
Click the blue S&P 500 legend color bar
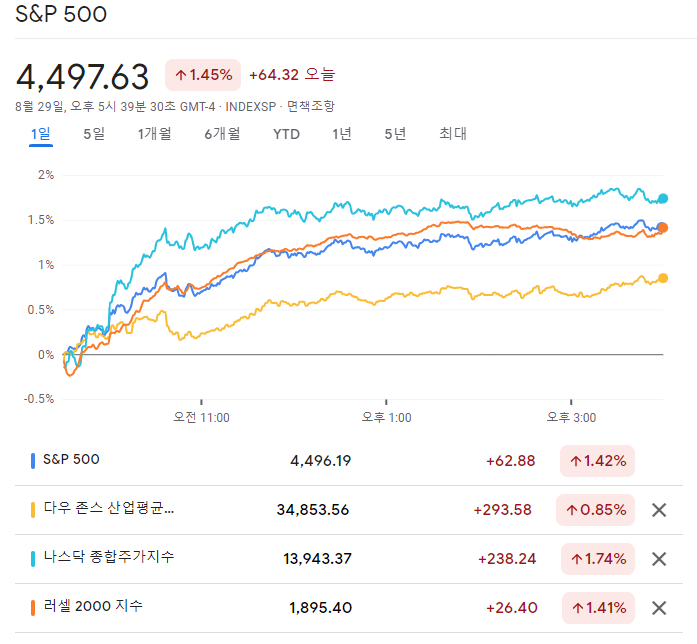32,461
